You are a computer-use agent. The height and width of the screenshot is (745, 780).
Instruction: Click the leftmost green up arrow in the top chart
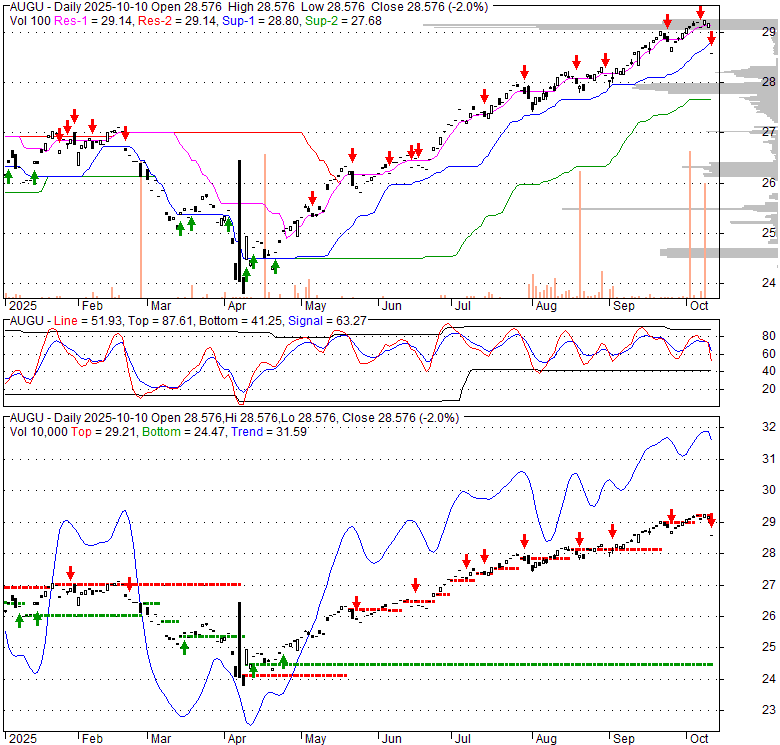click(x=9, y=176)
